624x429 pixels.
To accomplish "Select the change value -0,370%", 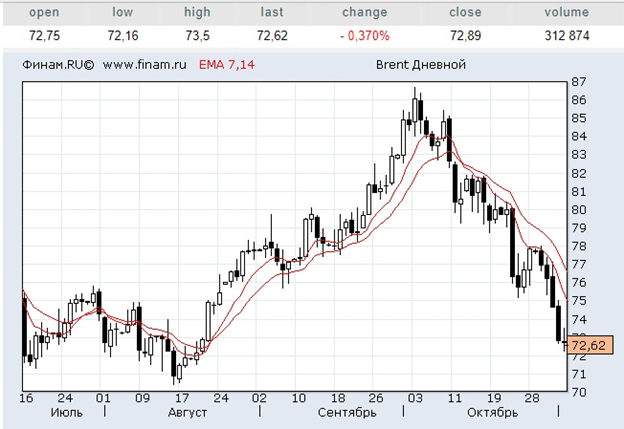I will (365, 36).
